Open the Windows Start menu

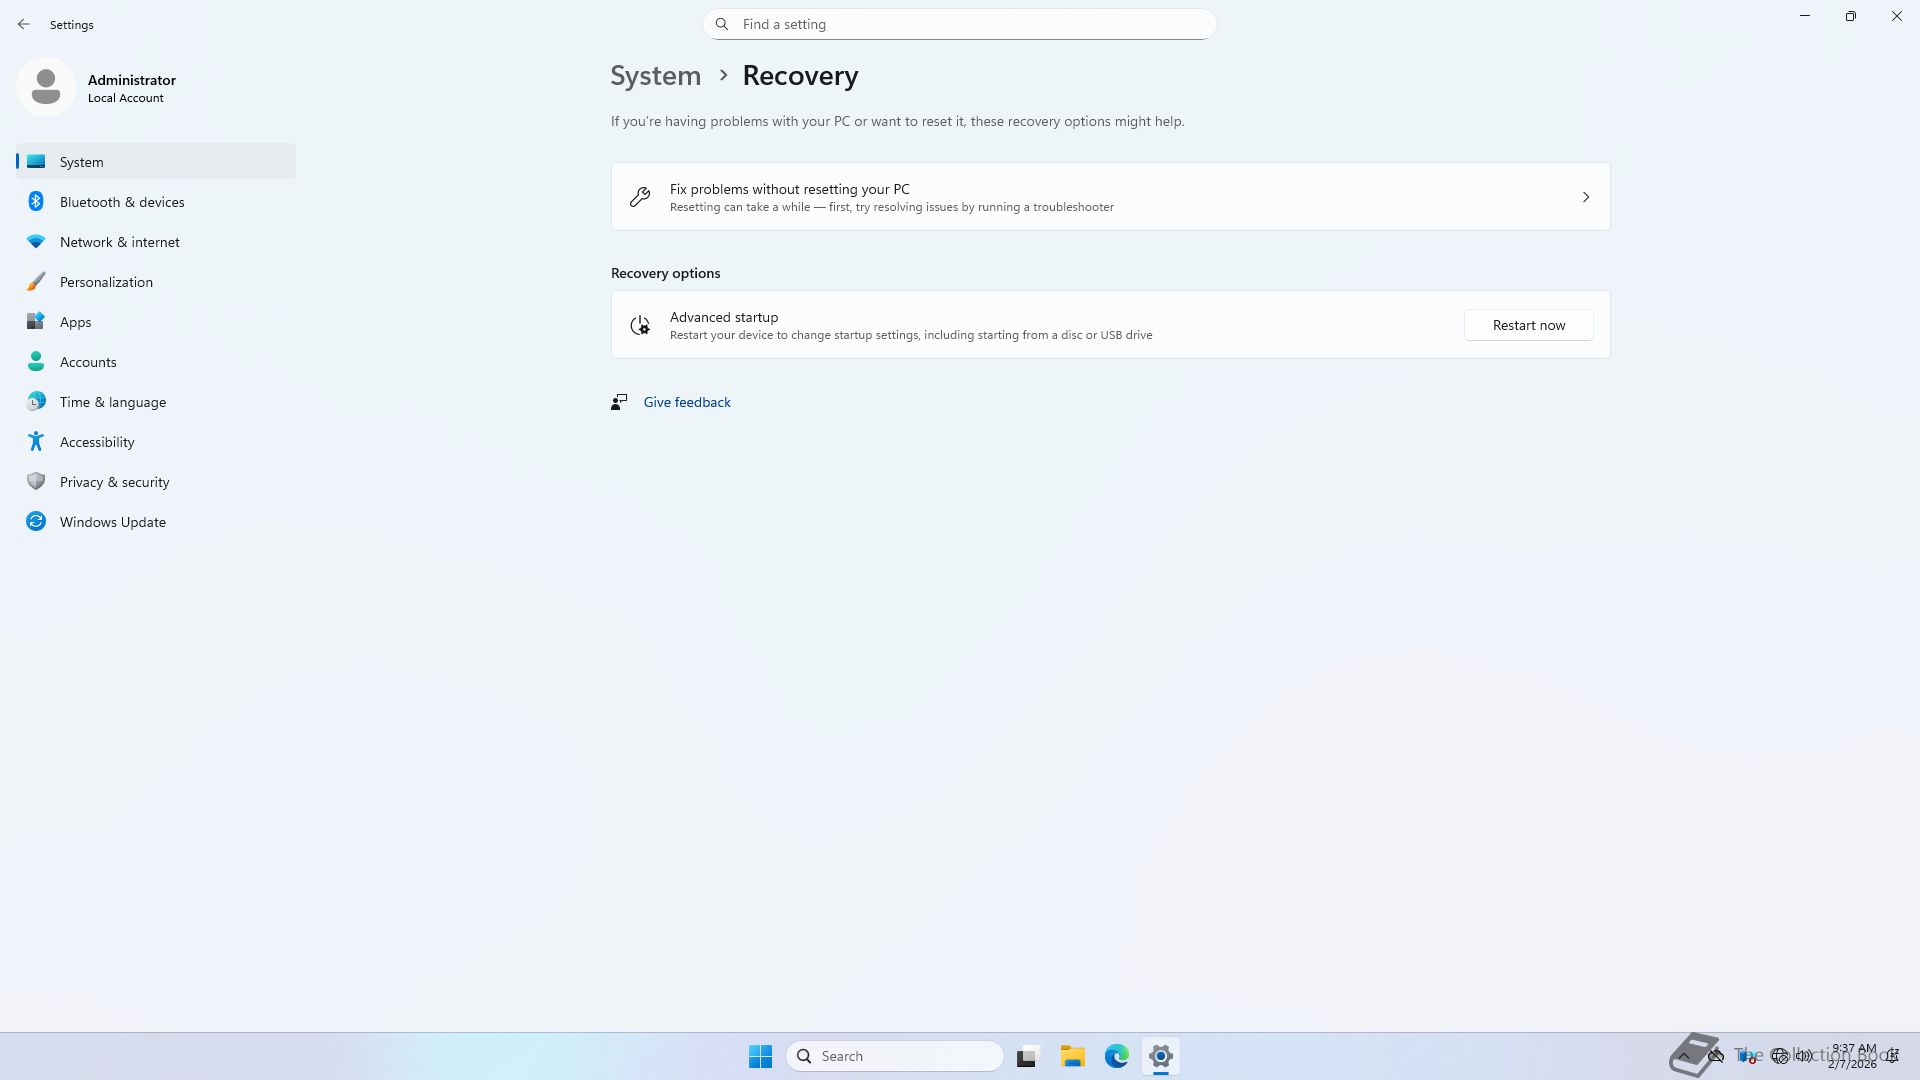coord(760,1056)
